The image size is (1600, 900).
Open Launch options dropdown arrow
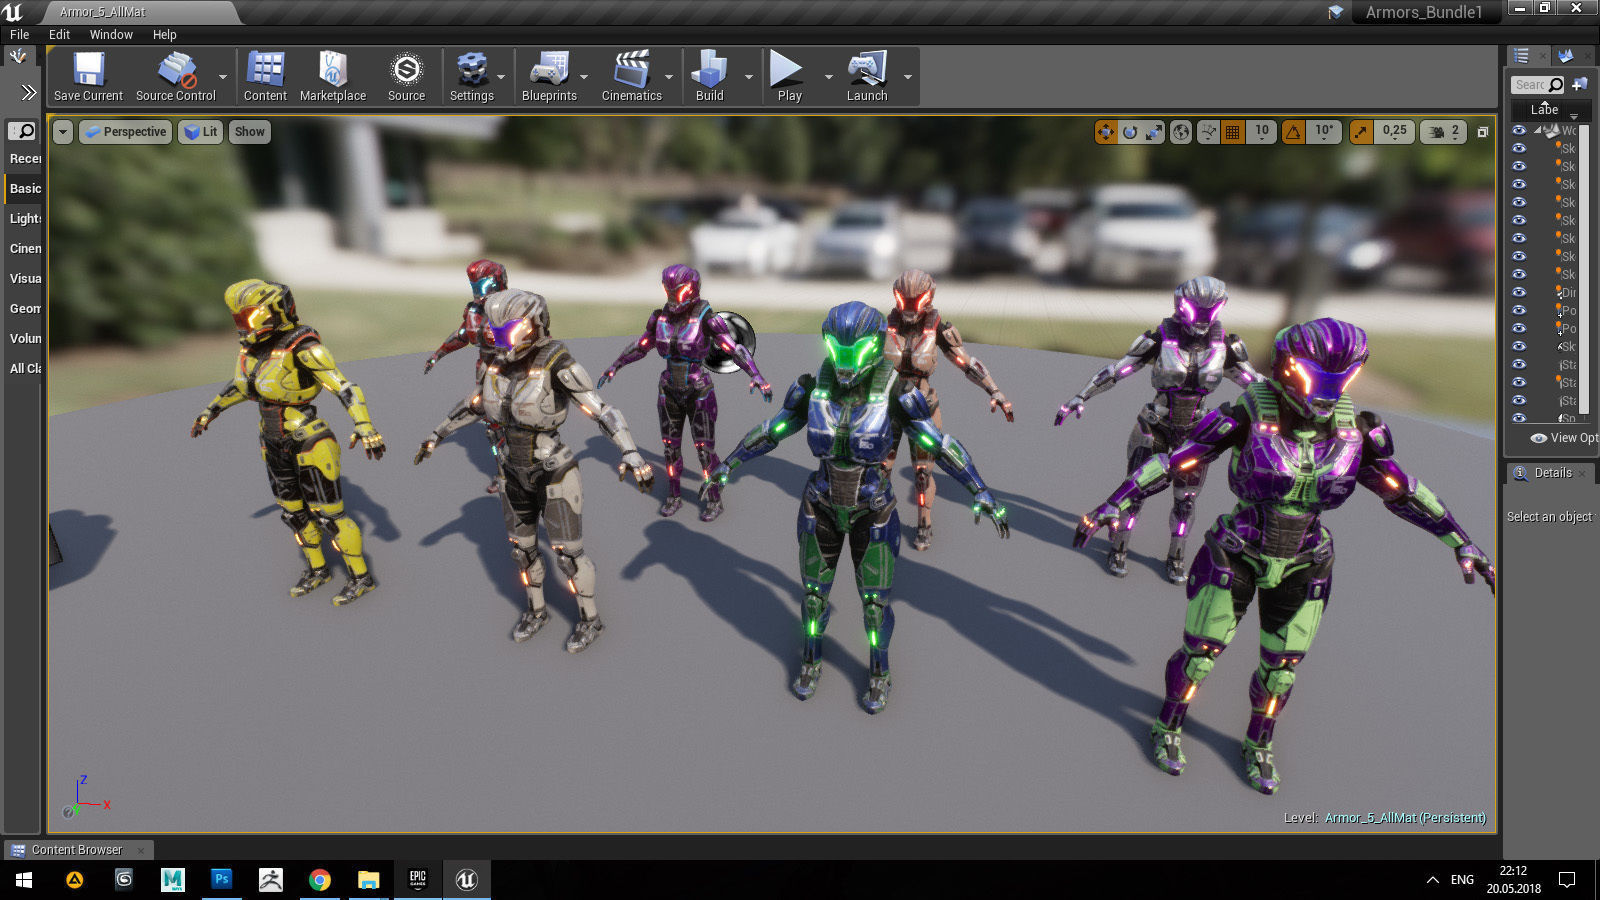tap(908, 77)
